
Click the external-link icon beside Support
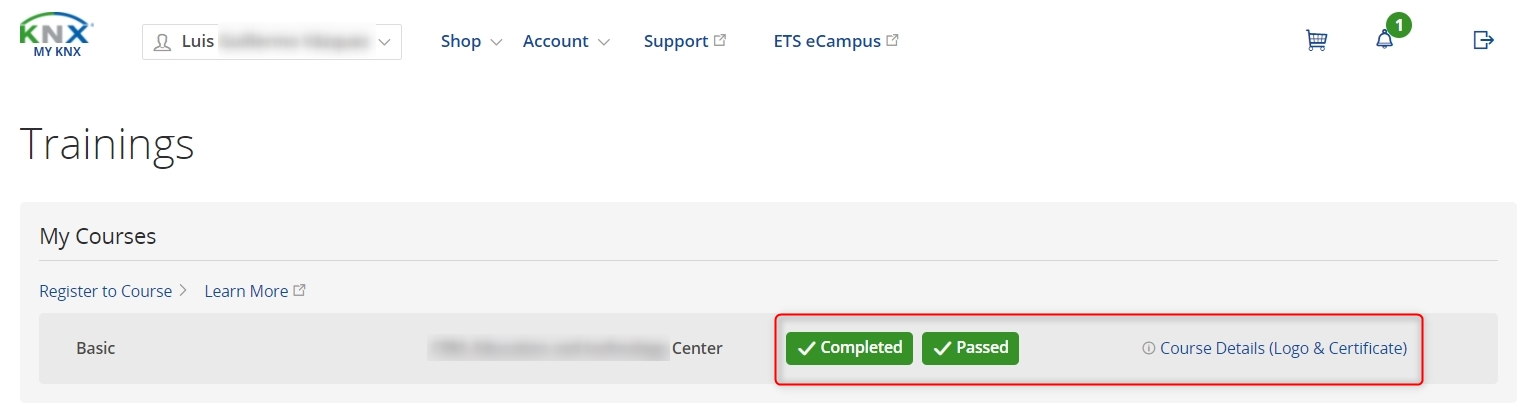(720, 41)
